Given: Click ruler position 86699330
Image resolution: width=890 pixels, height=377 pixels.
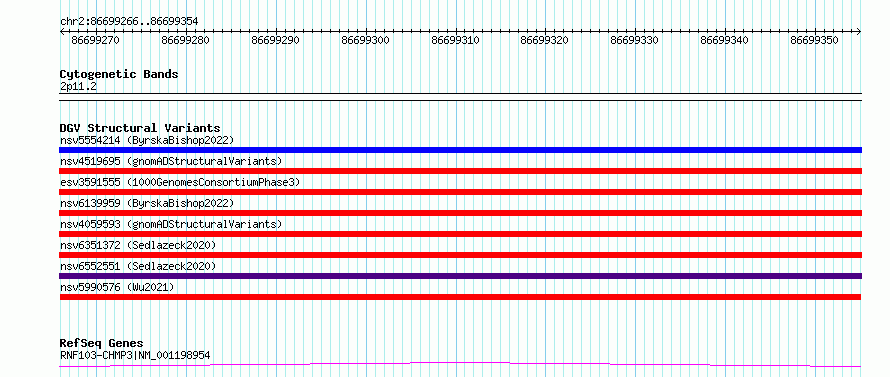Looking at the screenshot, I should point(635,40).
